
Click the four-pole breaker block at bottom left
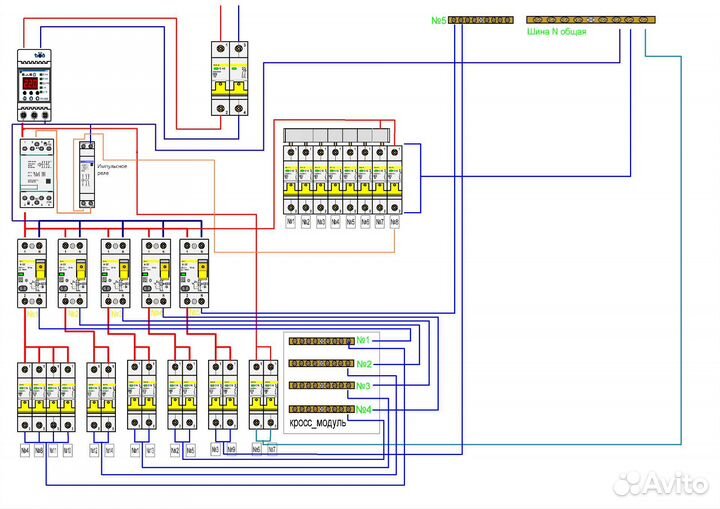[46, 397]
